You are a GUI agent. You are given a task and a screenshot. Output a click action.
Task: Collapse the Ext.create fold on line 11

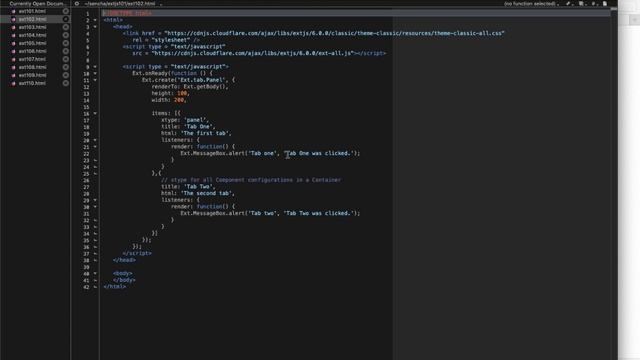pyautogui.click(x=95, y=80)
